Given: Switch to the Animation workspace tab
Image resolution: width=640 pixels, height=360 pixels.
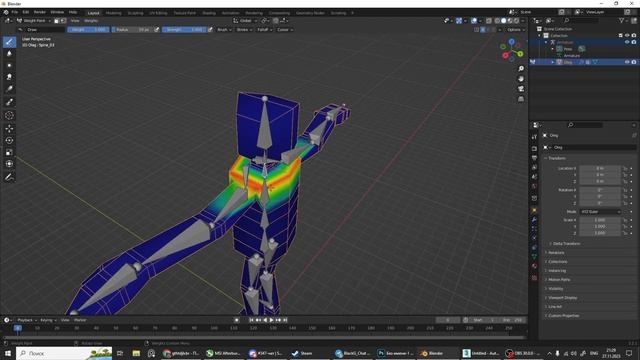Looking at the screenshot, I should point(231,13).
